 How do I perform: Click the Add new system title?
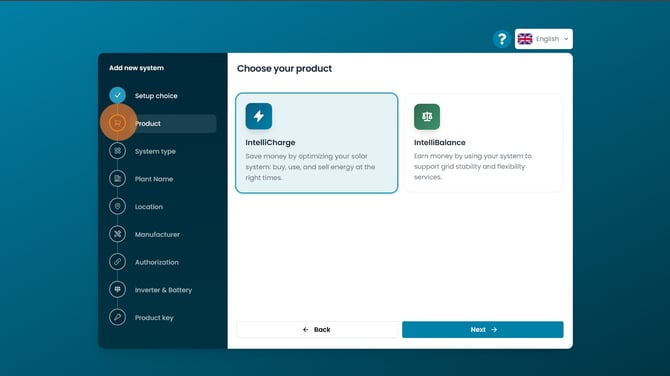[x=136, y=68]
